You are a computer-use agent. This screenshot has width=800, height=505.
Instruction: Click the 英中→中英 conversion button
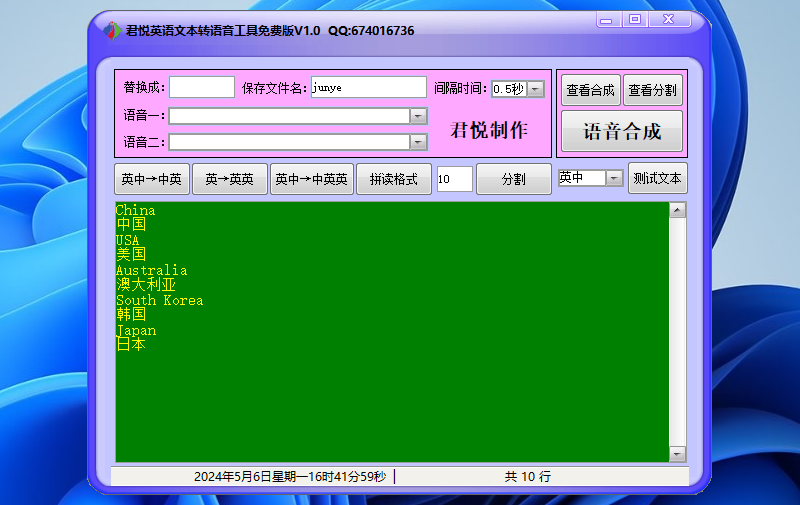coord(152,179)
